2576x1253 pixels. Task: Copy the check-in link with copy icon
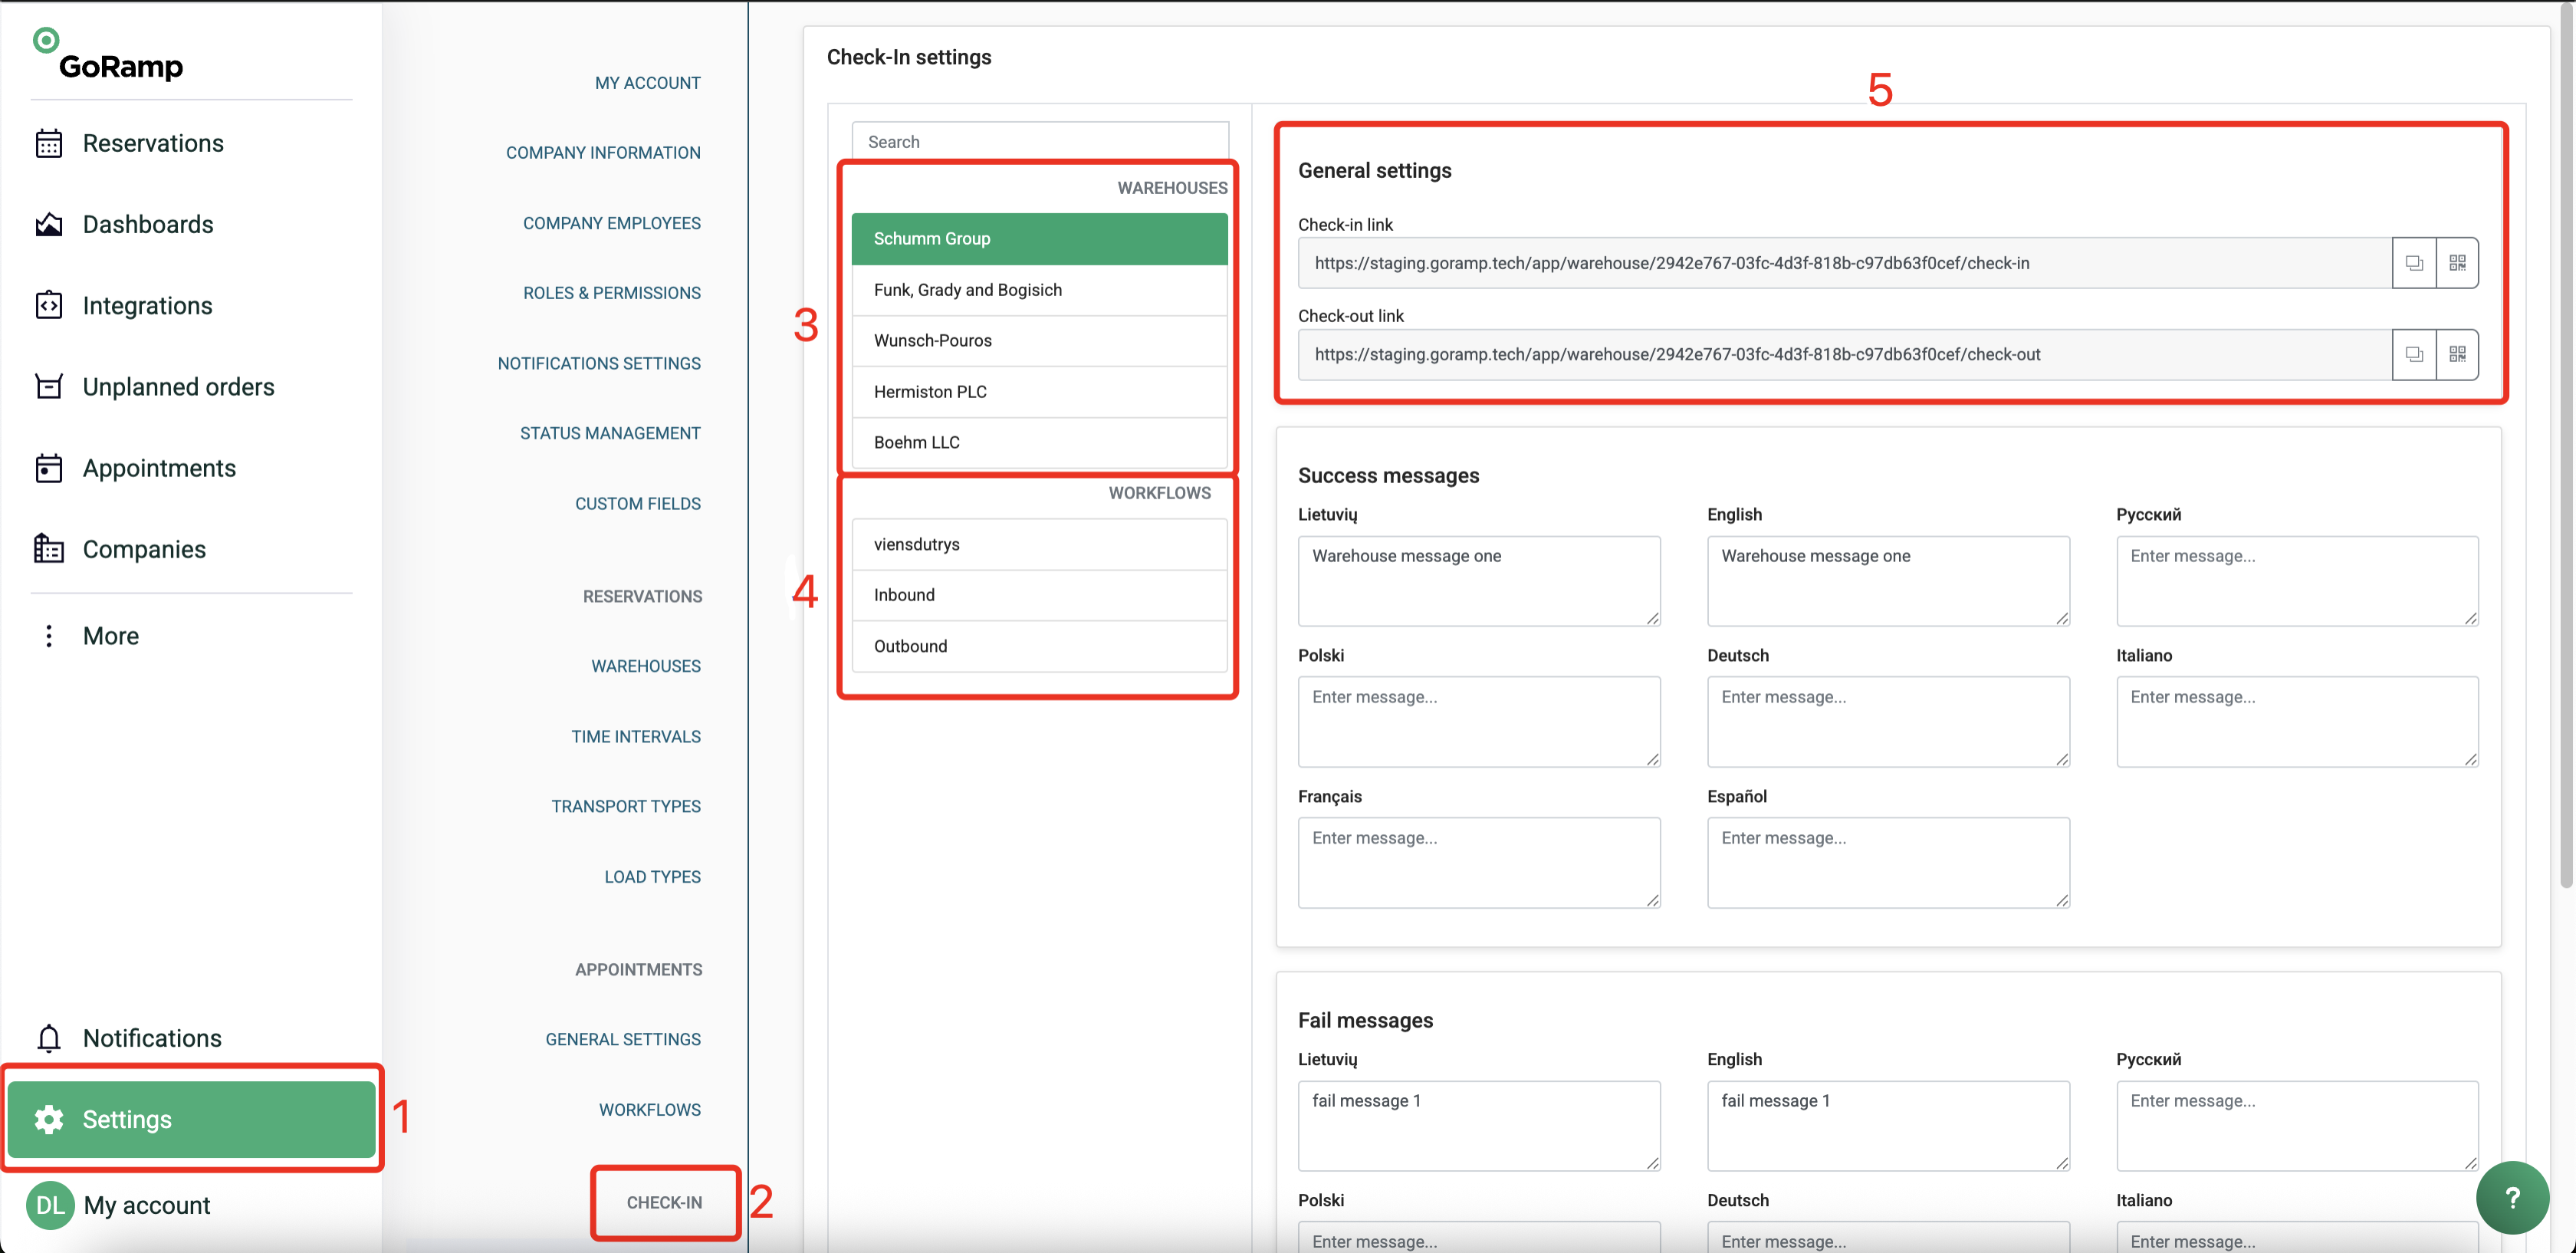click(2413, 263)
